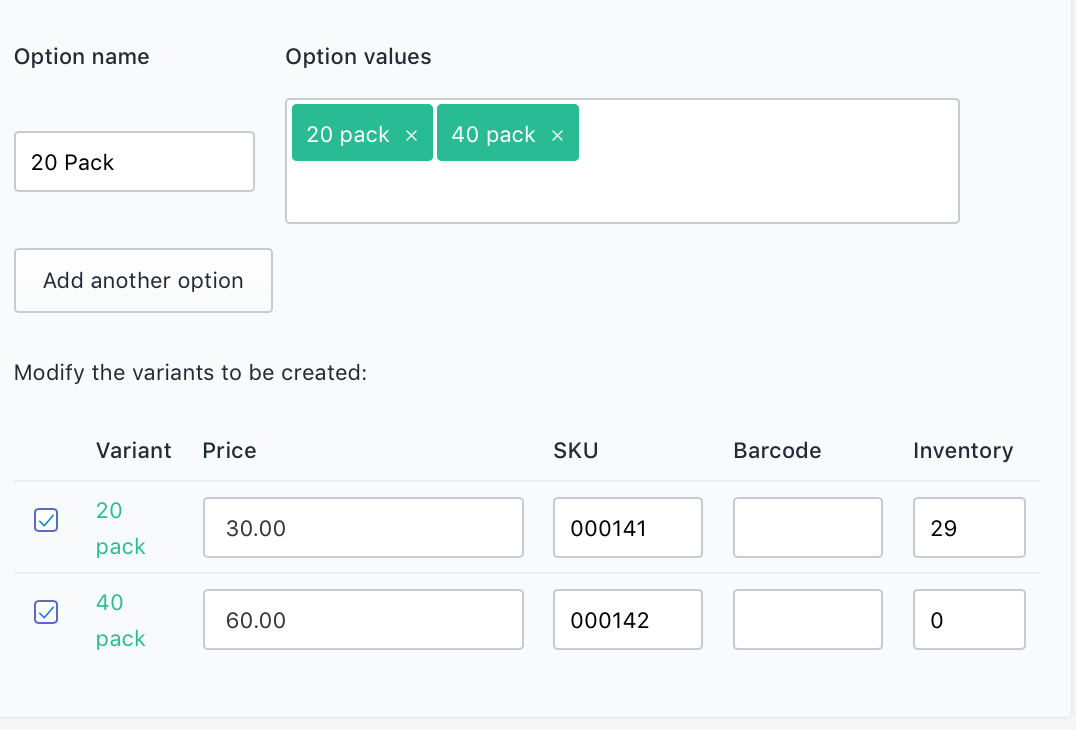Click the Inventory field showing 0
The height and width of the screenshot is (730, 1076).
(969, 620)
